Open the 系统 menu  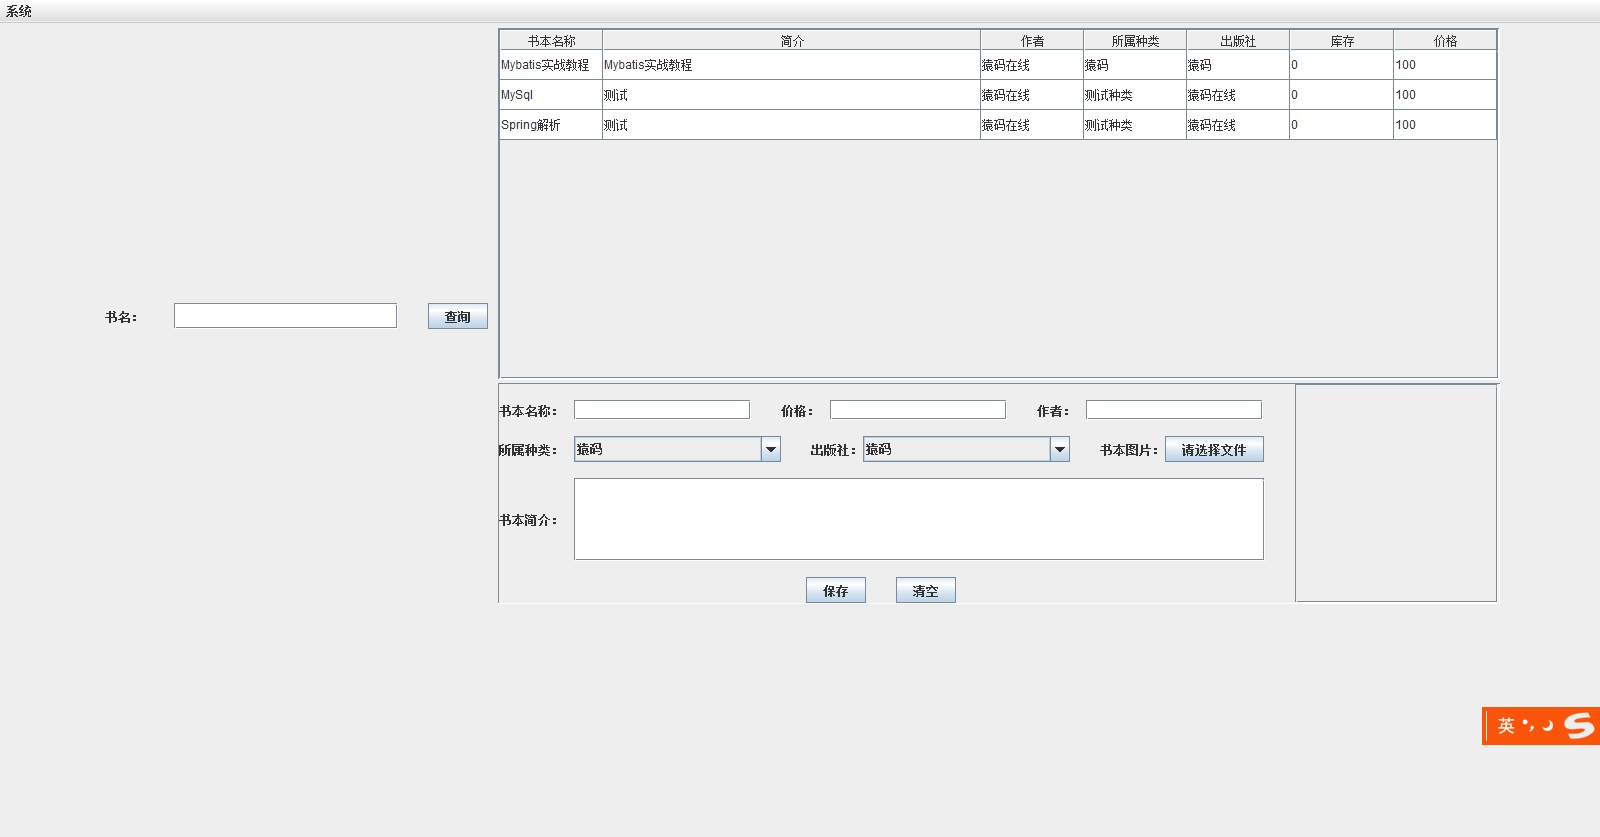(x=19, y=11)
